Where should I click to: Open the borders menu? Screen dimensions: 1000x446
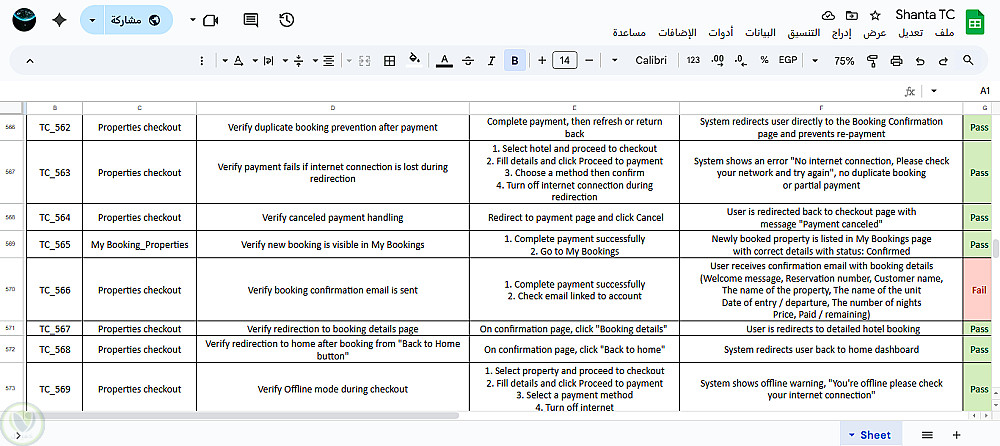click(389, 61)
